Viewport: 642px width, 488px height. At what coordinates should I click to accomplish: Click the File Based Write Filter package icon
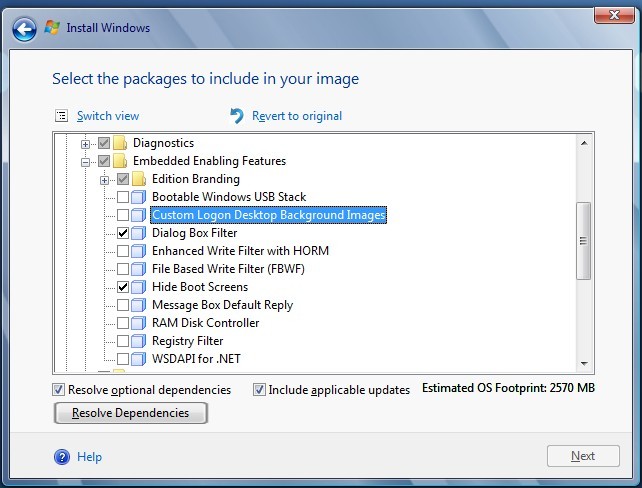point(139,269)
